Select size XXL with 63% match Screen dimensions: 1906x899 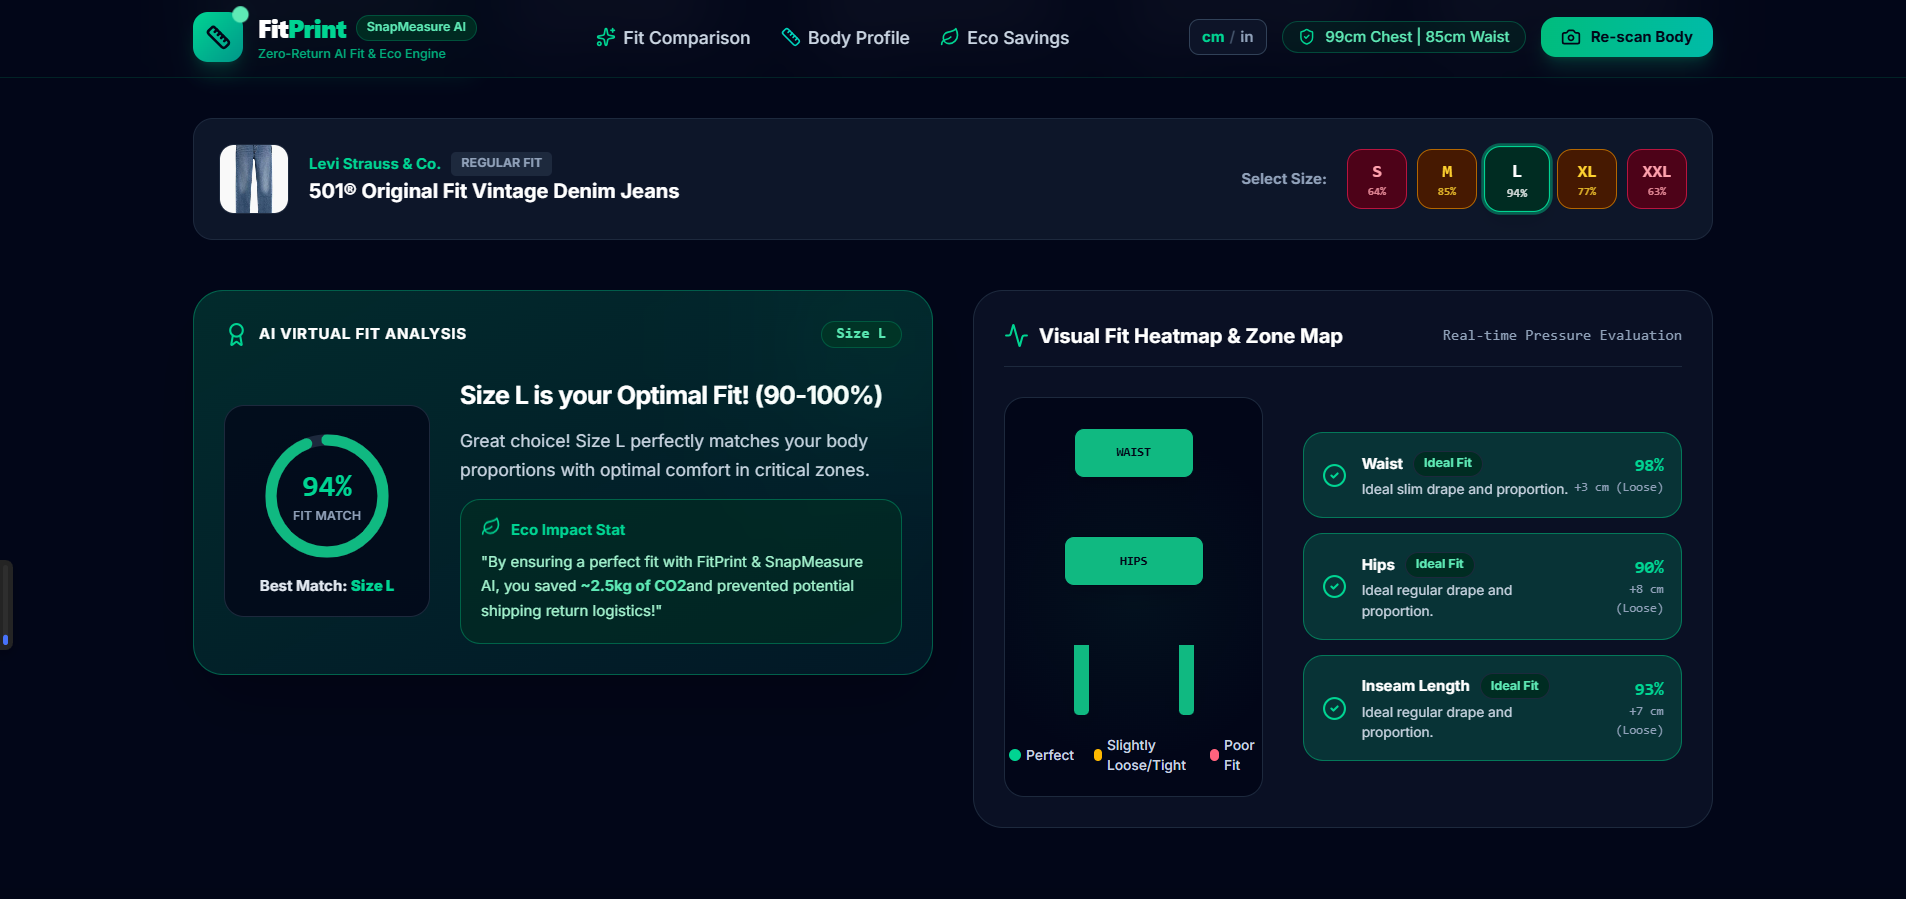pyautogui.click(x=1657, y=179)
